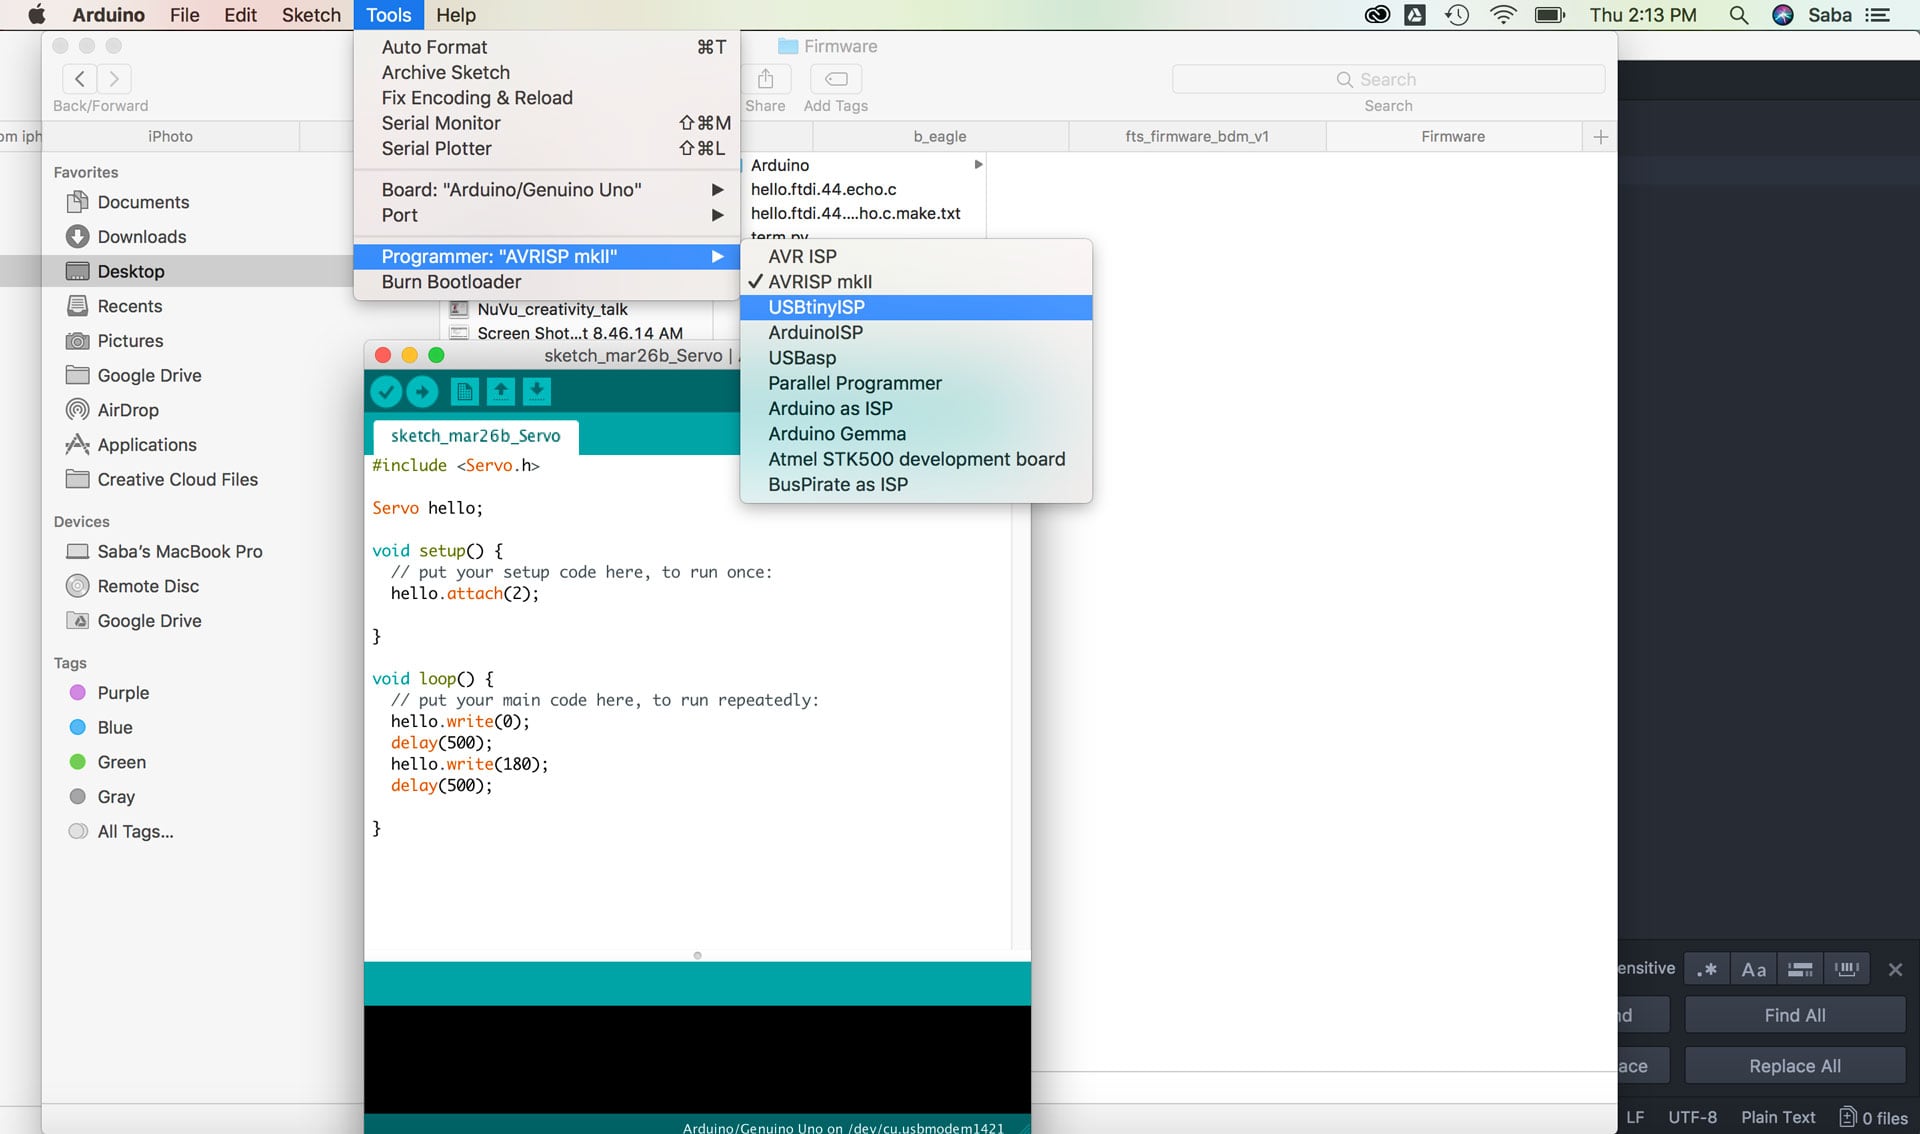Add a new Finder tab with plus
The height and width of the screenshot is (1134, 1920).
coord(1600,137)
